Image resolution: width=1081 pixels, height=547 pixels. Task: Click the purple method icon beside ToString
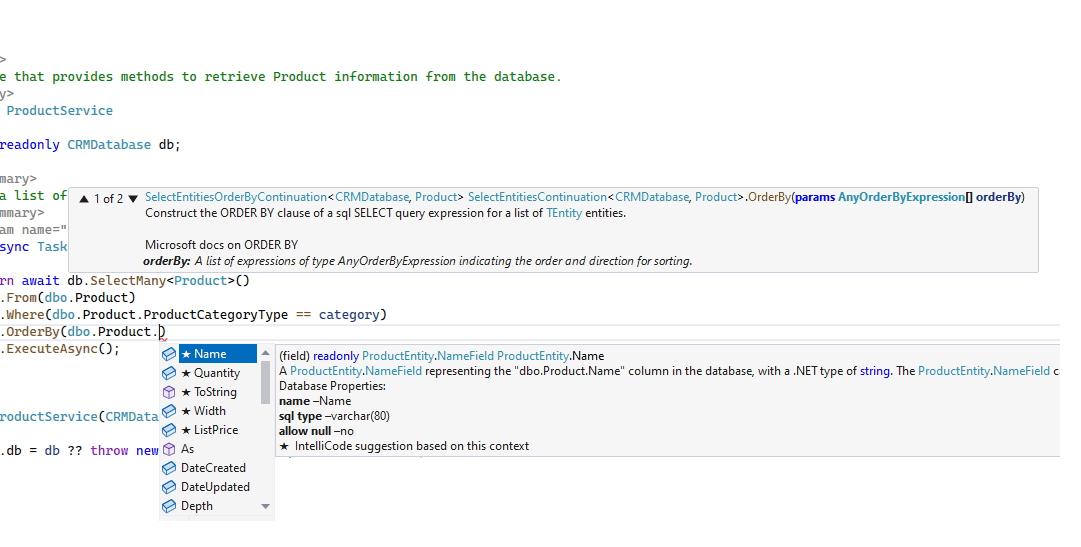pos(169,392)
